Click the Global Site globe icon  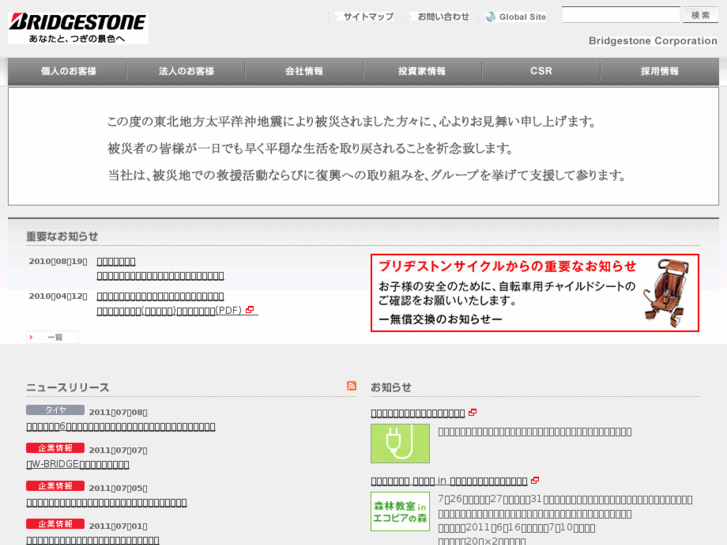(490, 17)
